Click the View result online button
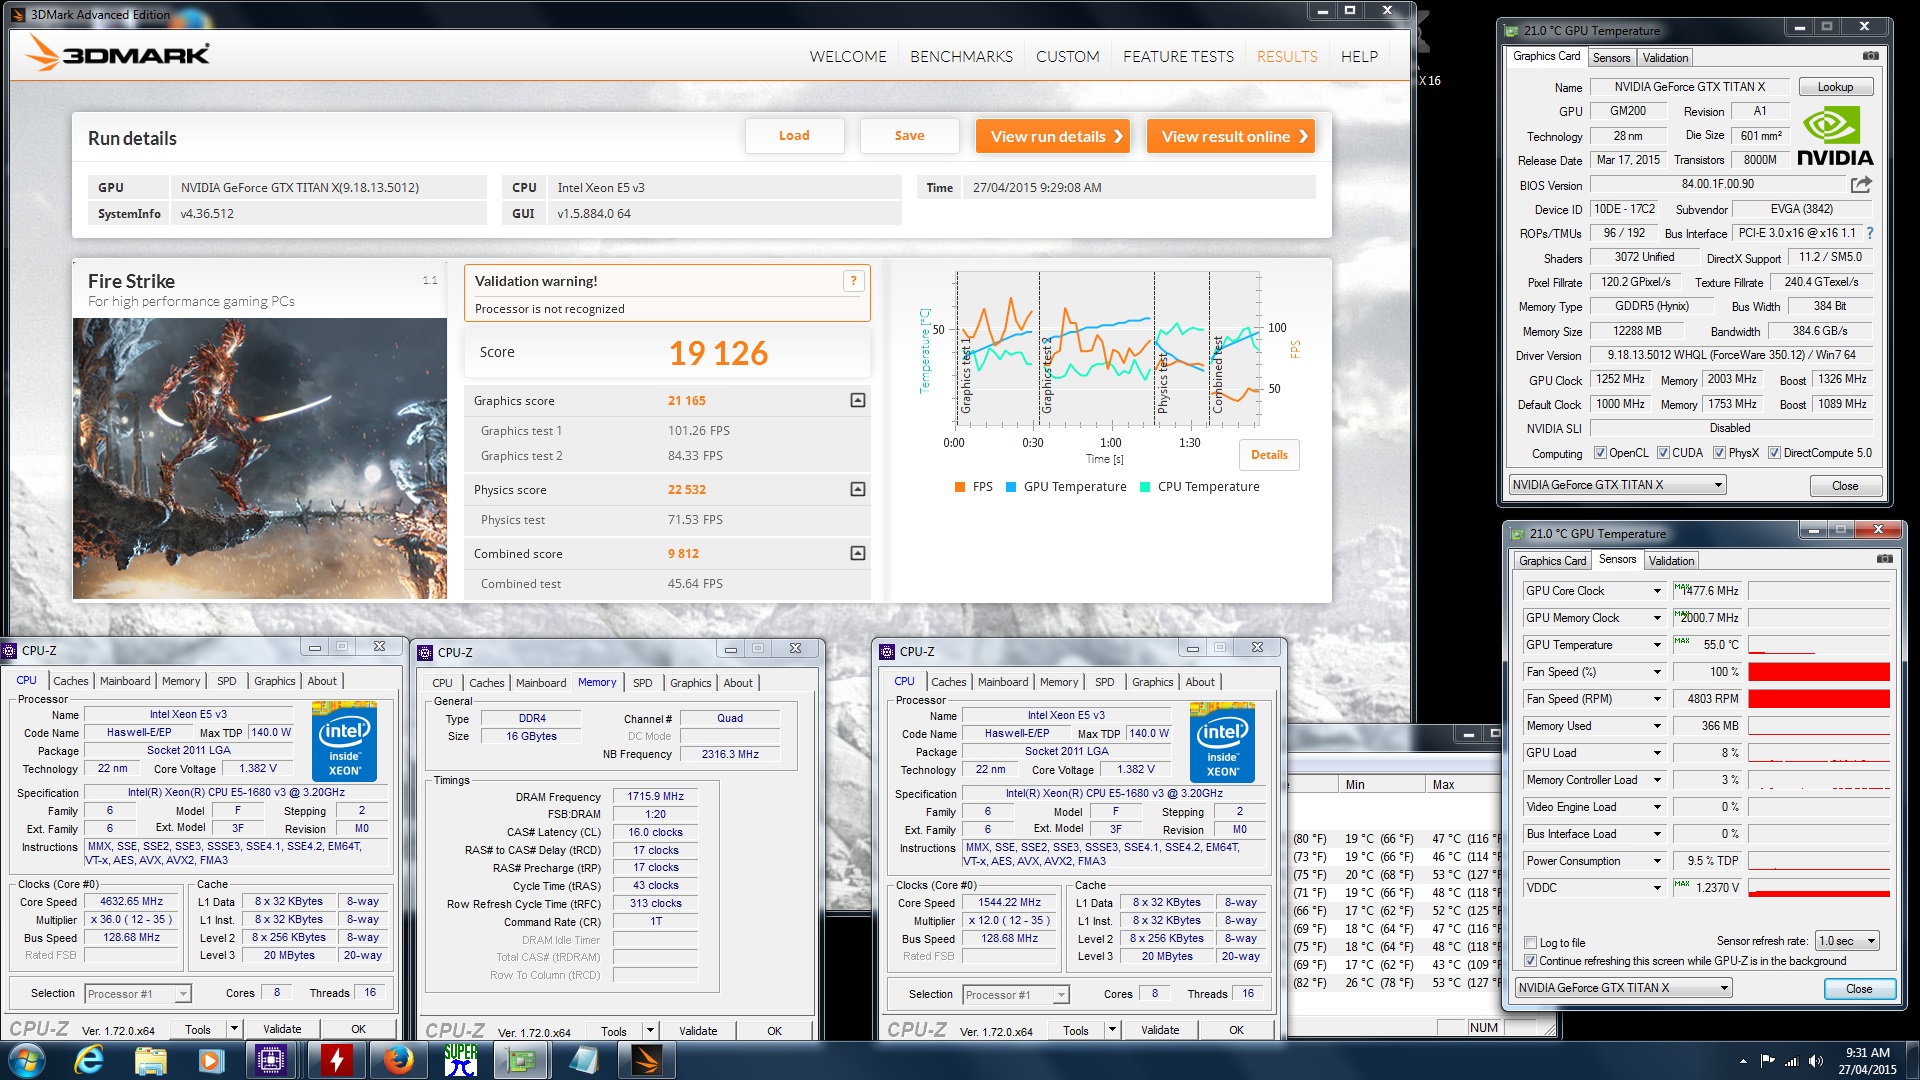 point(1230,136)
